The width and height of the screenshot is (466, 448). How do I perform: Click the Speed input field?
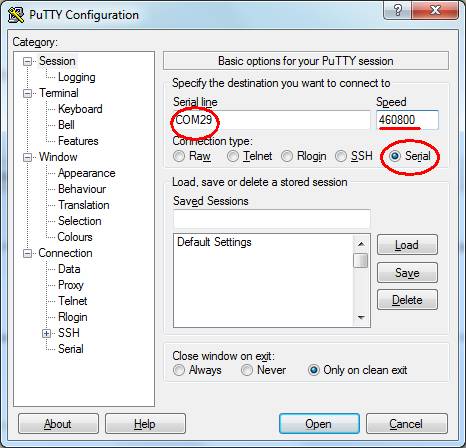click(407, 120)
